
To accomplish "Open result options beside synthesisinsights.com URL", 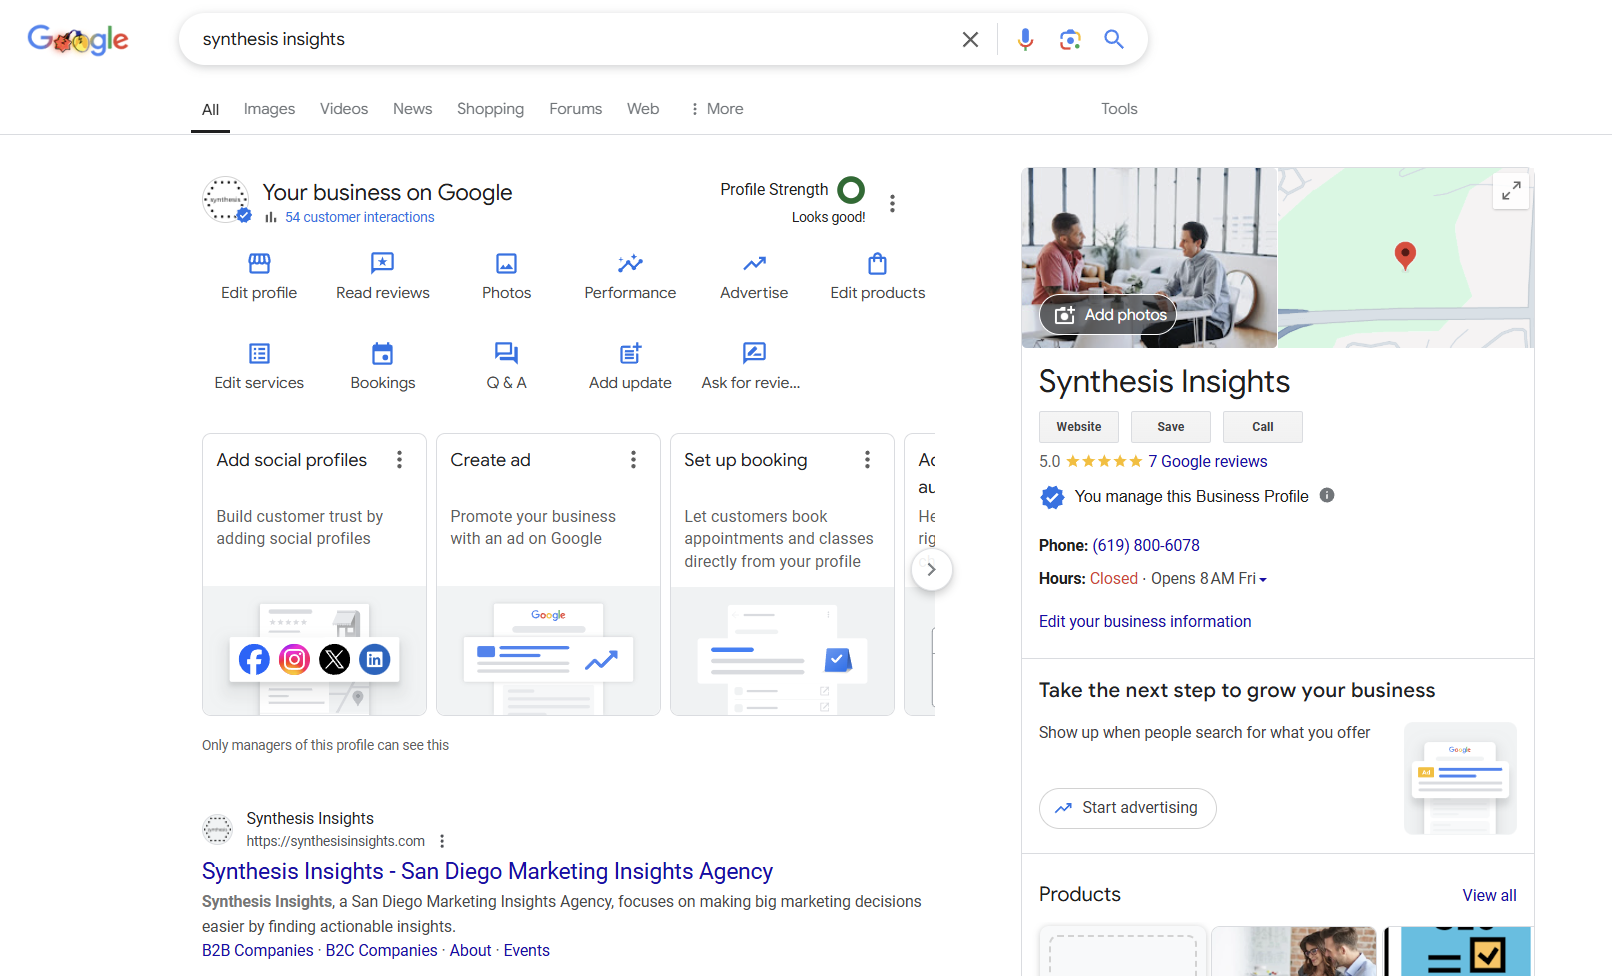I will [442, 841].
